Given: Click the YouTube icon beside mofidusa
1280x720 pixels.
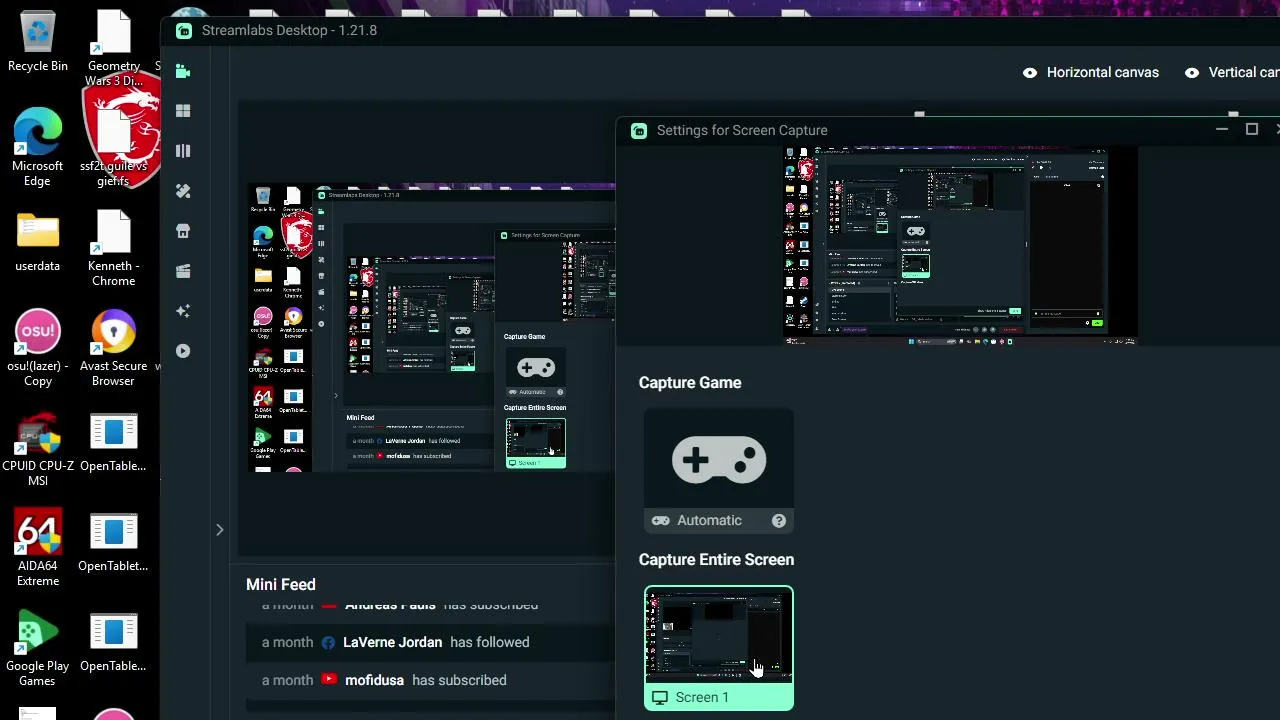Looking at the screenshot, I should tap(329, 680).
